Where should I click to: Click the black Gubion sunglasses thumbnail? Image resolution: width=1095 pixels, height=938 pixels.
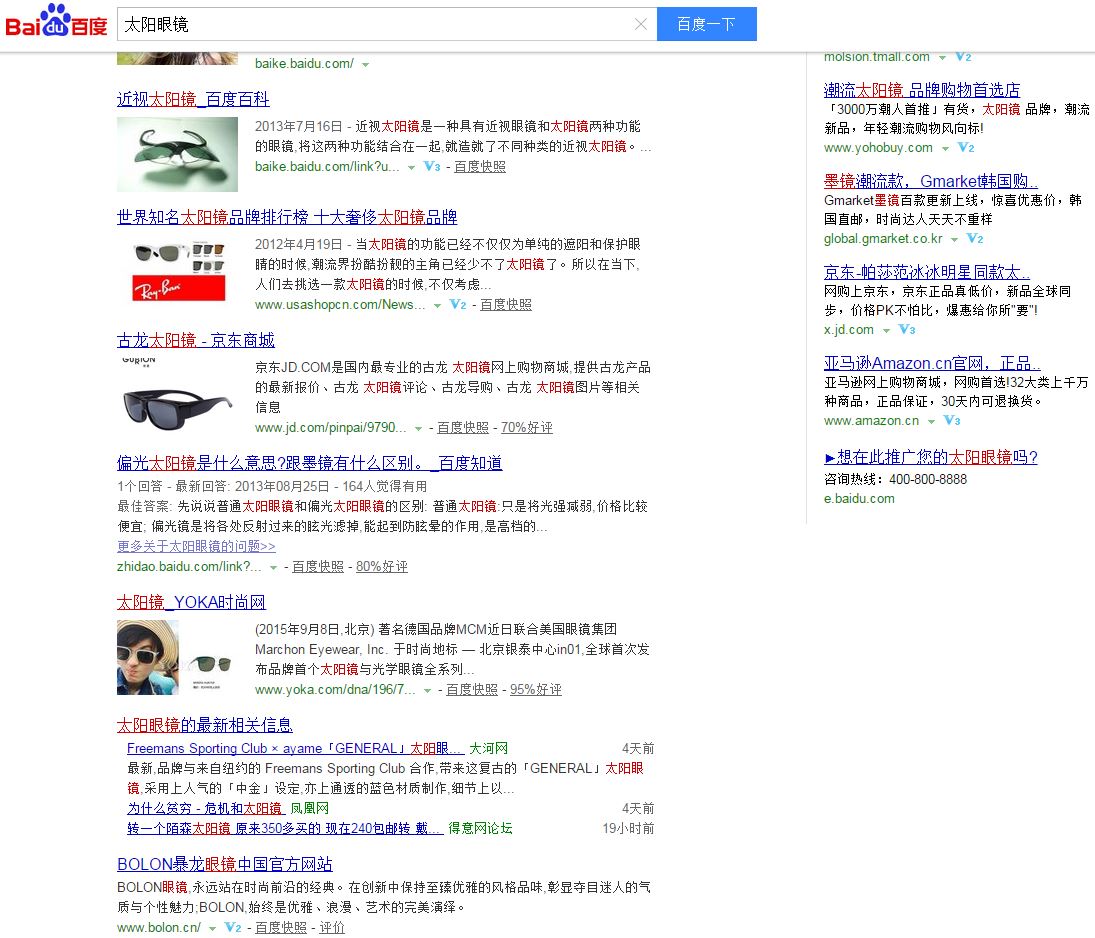(177, 396)
